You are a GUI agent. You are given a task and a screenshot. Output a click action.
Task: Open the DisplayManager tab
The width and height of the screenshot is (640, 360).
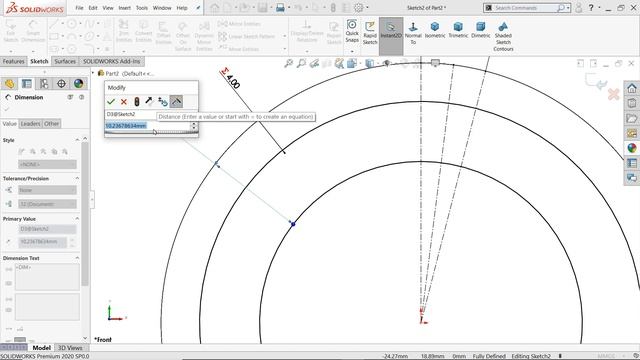coord(78,84)
